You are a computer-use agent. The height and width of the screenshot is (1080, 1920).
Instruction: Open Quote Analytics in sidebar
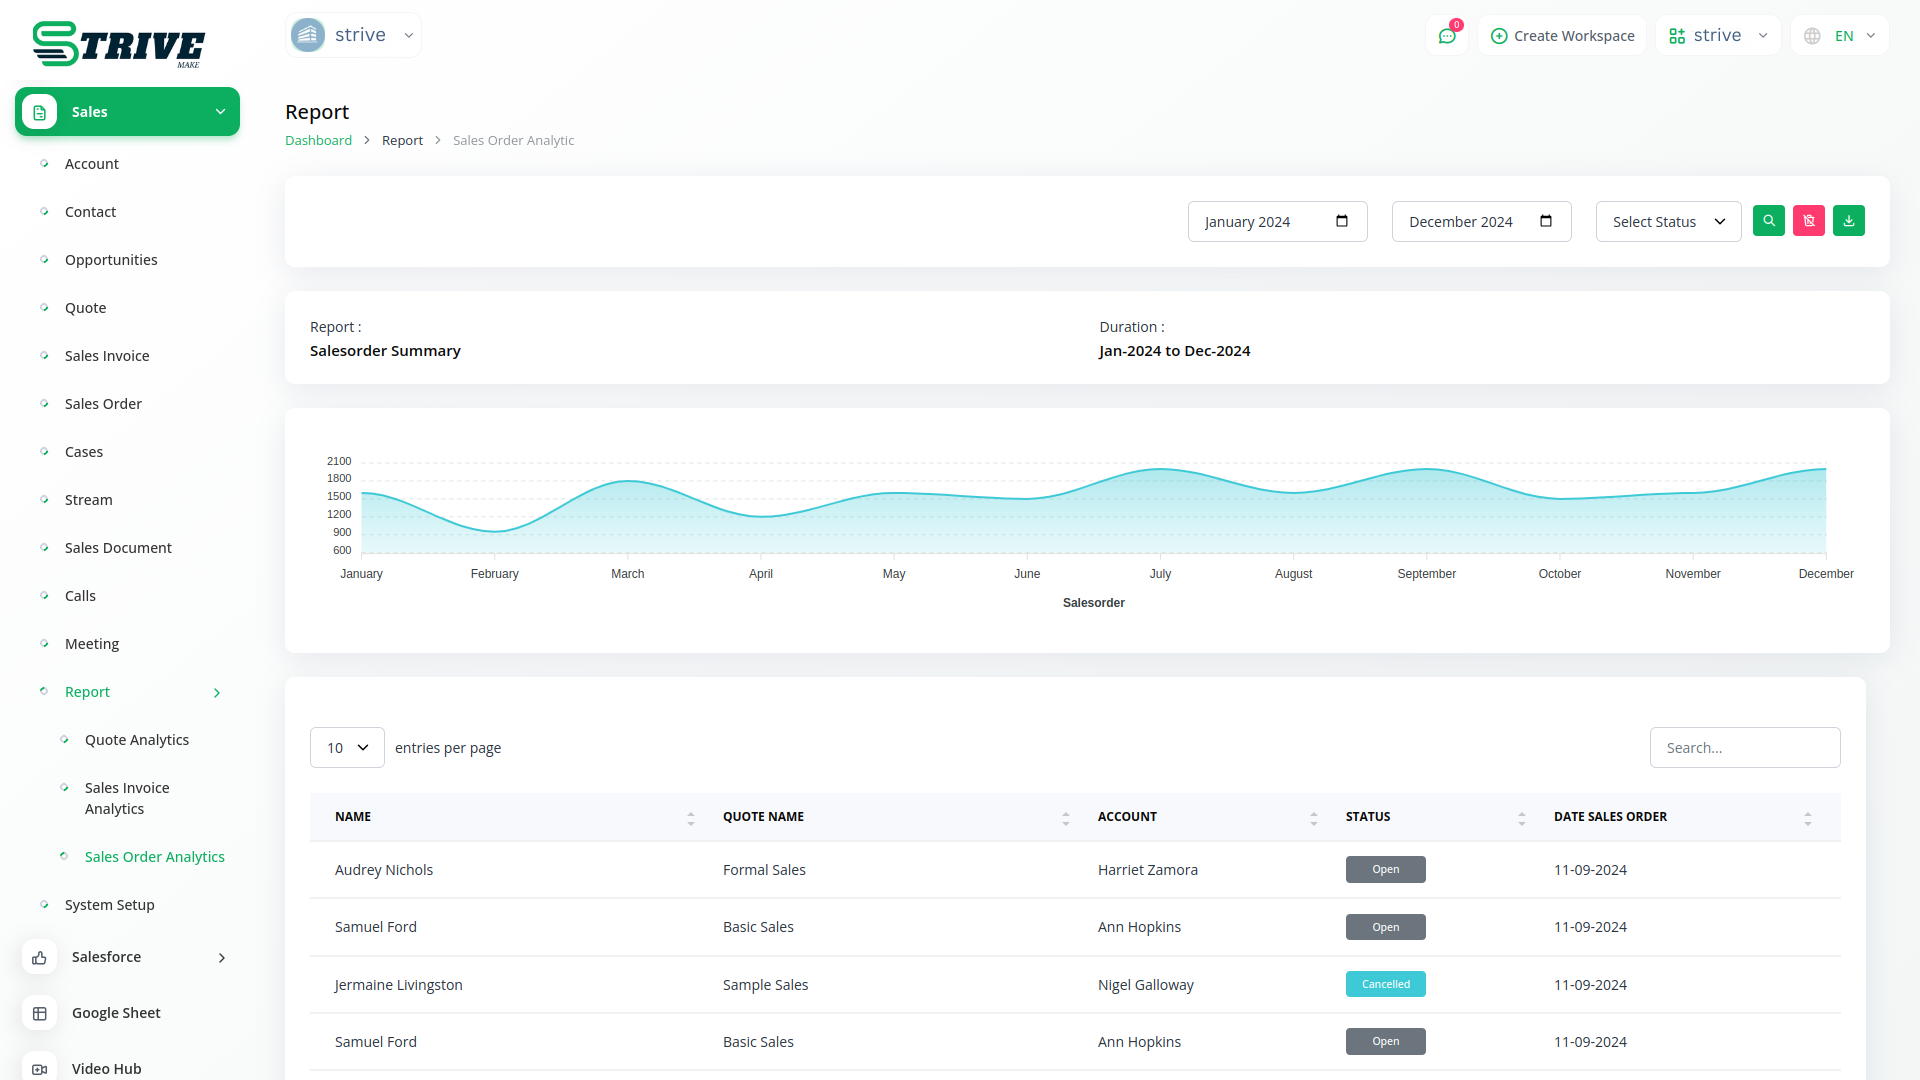[137, 740]
